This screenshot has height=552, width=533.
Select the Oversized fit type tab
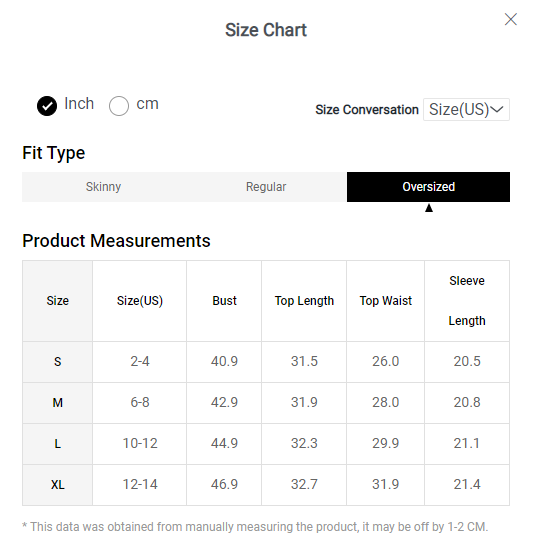tap(428, 187)
